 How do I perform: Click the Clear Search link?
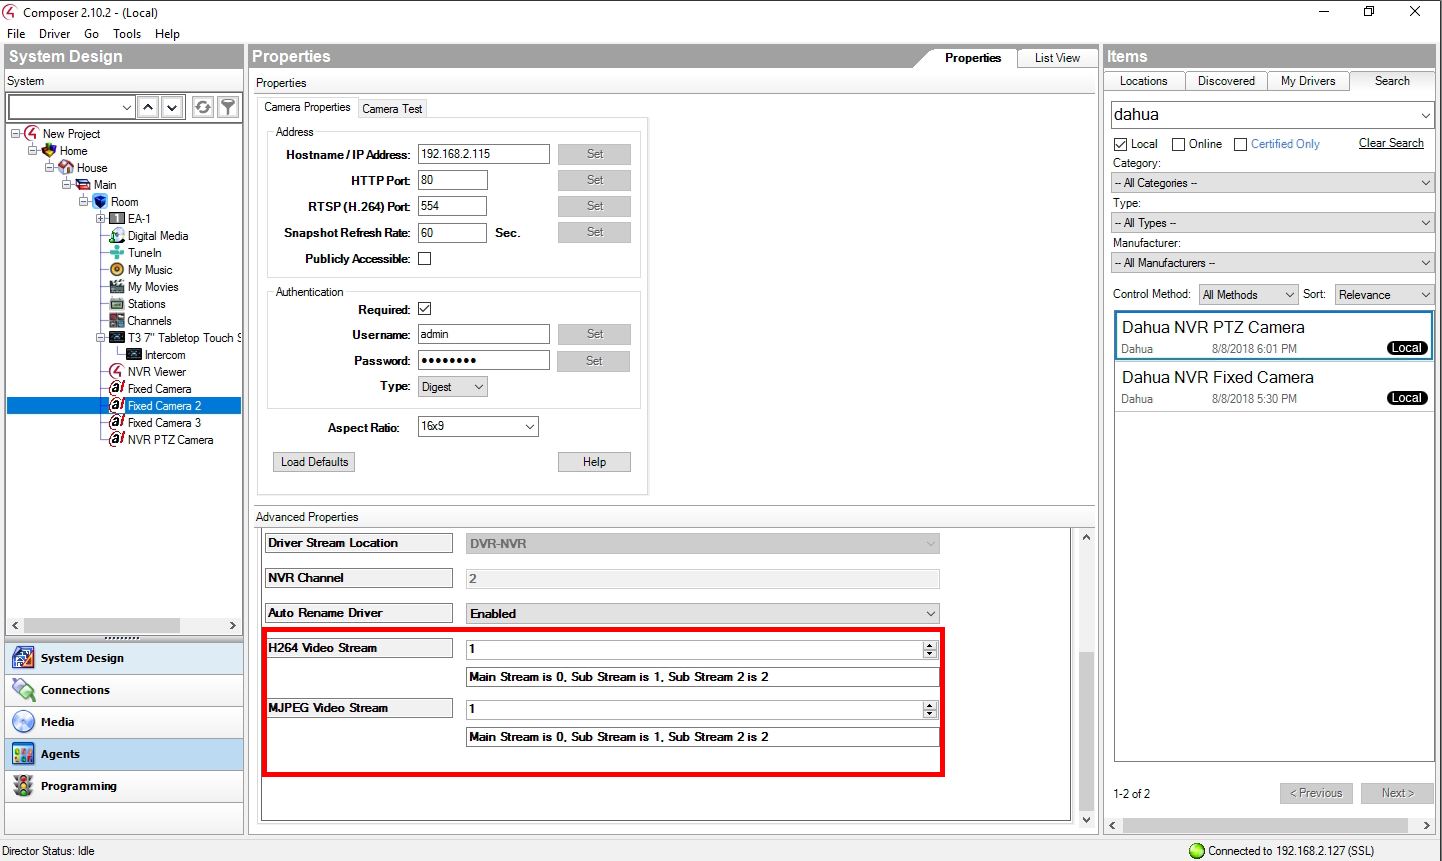point(1391,143)
